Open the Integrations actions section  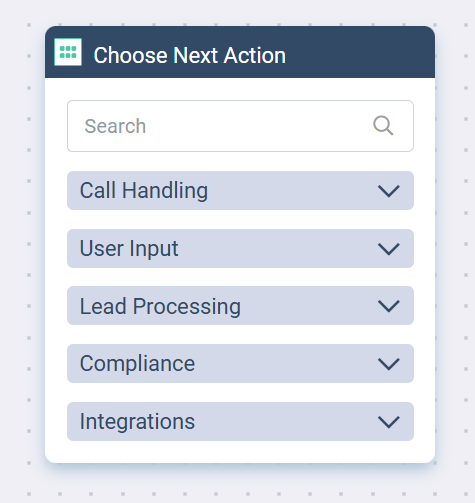(x=240, y=422)
